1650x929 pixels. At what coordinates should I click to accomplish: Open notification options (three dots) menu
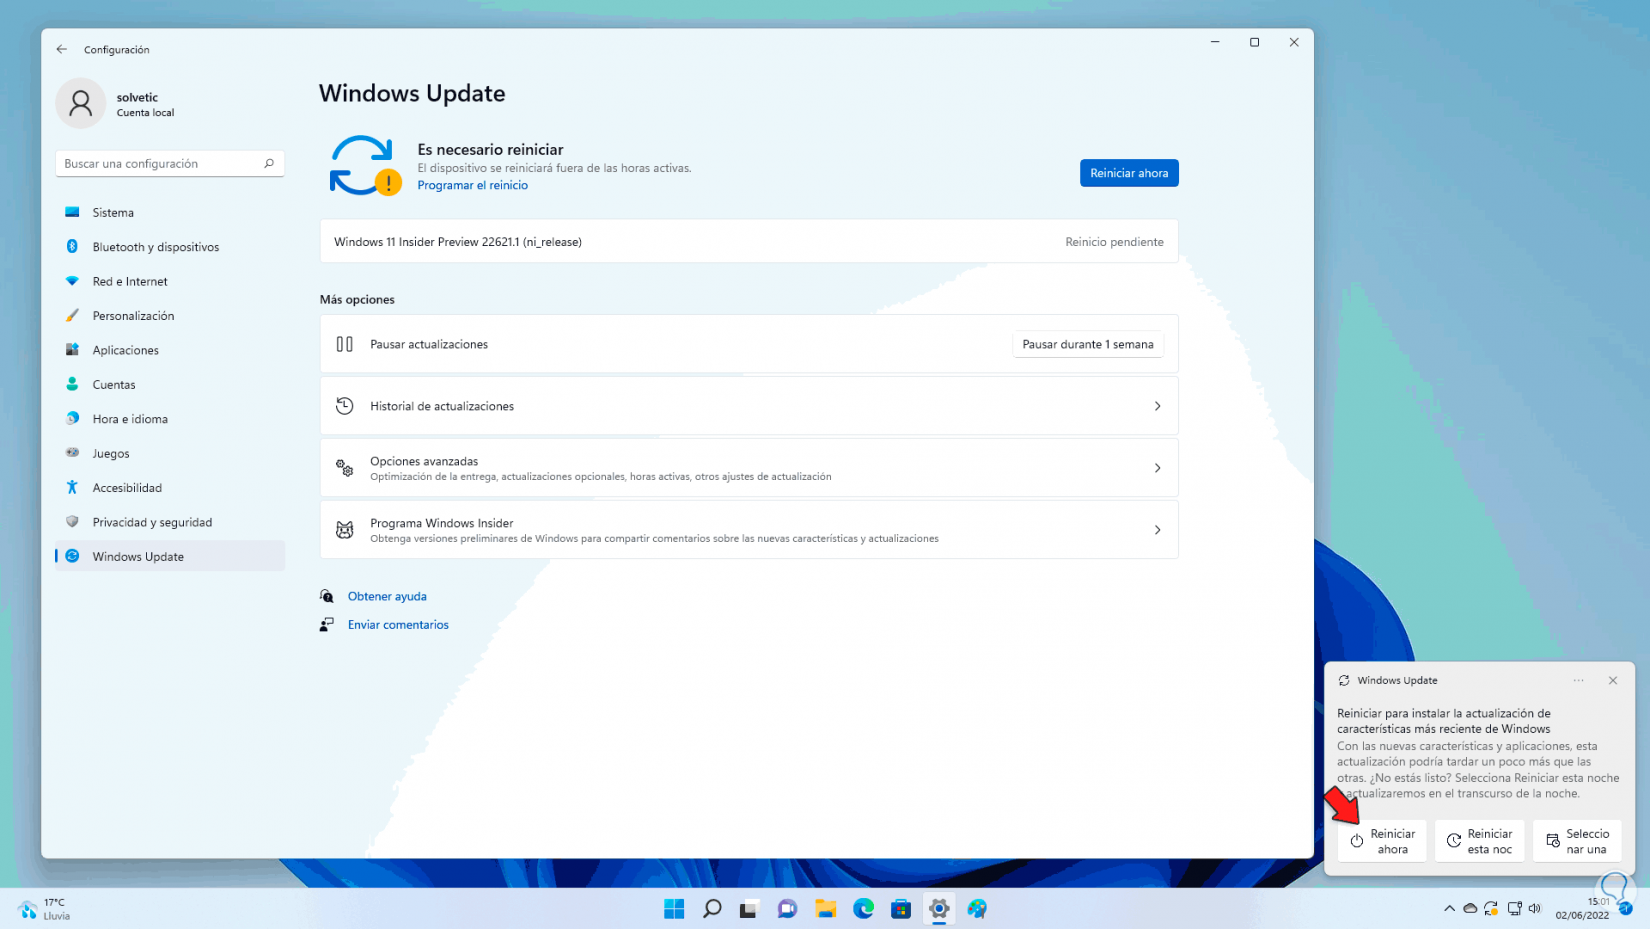point(1578,681)
